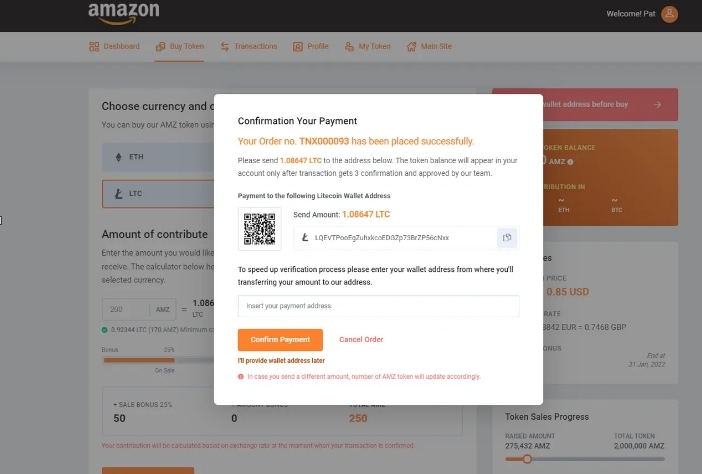
Task: Click the total 250 AMZ value
Action: [x=358, y=418]
